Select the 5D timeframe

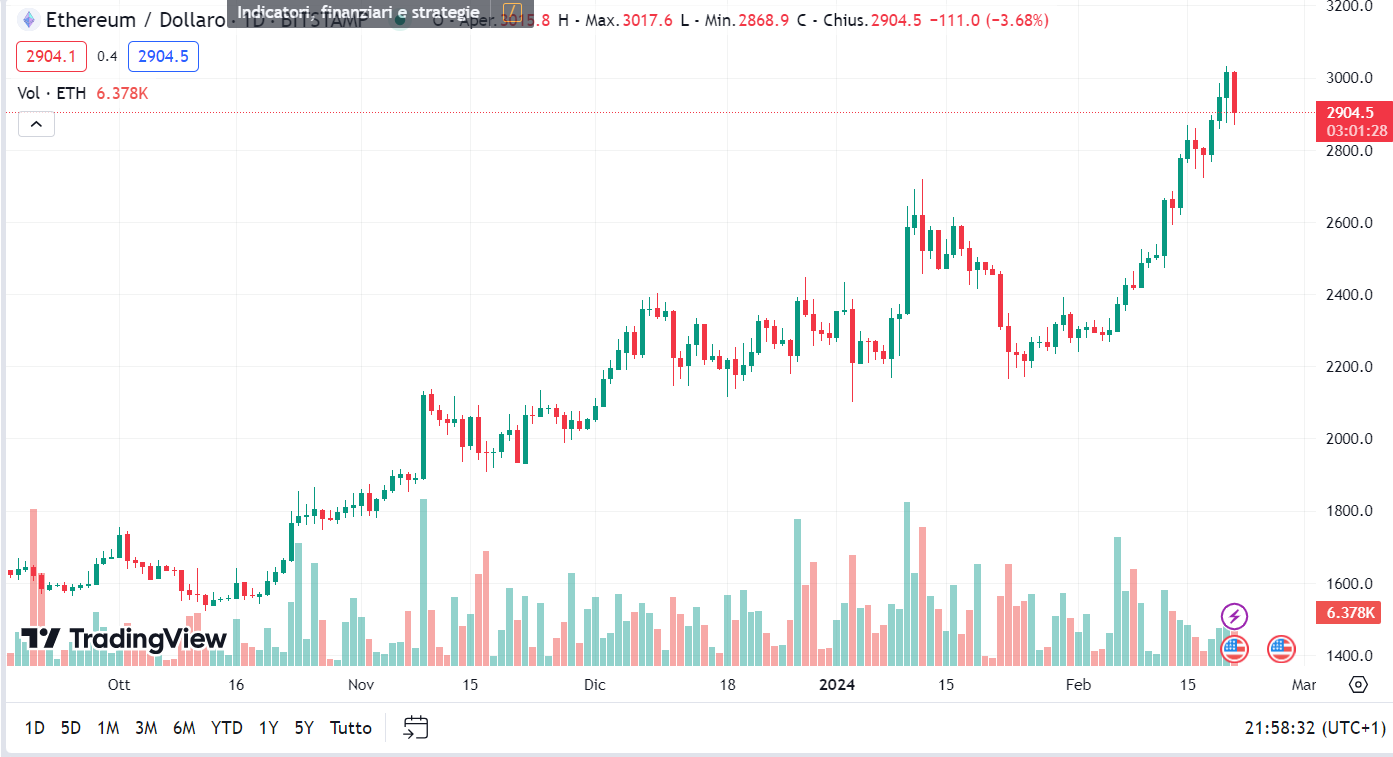[69, 728]
